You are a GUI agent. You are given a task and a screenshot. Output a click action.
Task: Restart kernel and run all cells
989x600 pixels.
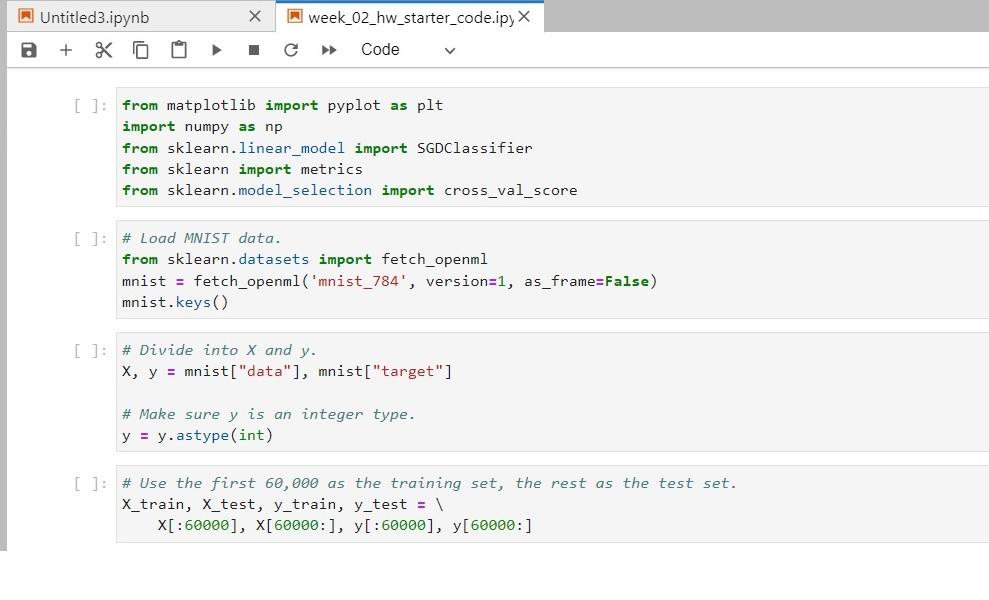329,49
